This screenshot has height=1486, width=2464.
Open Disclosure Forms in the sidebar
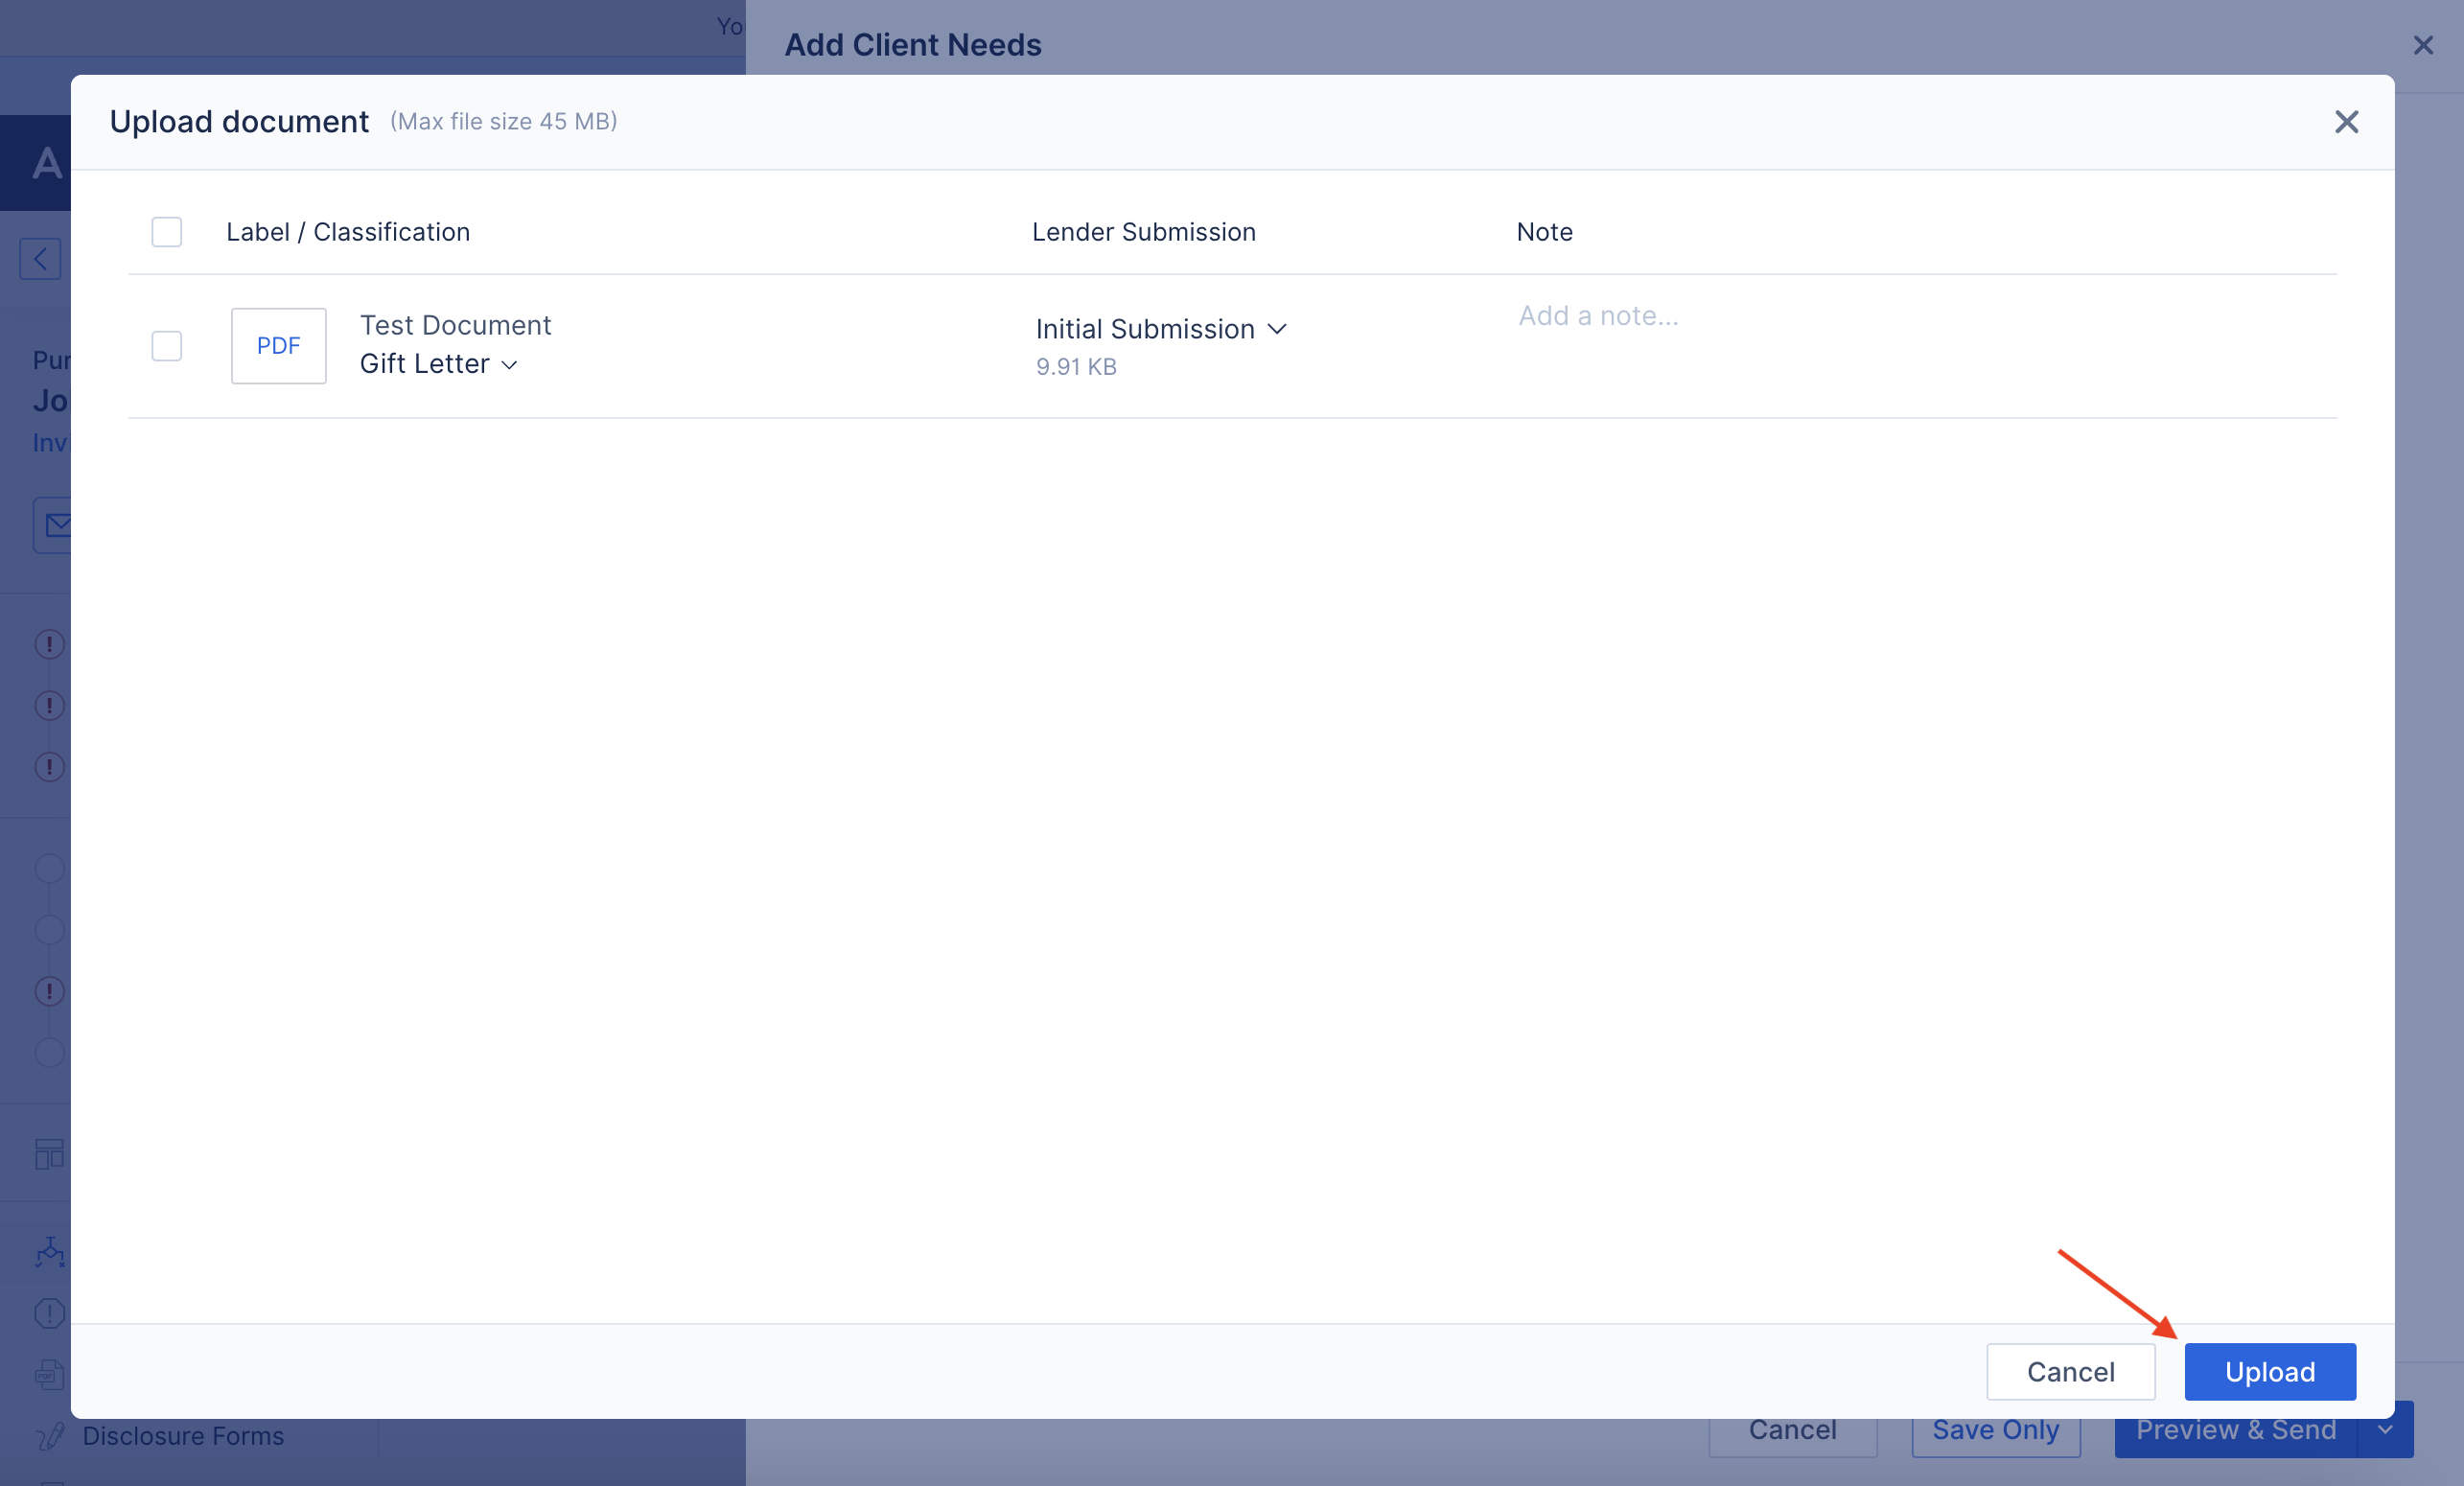pyautogui.click(x=183, y=1436)
